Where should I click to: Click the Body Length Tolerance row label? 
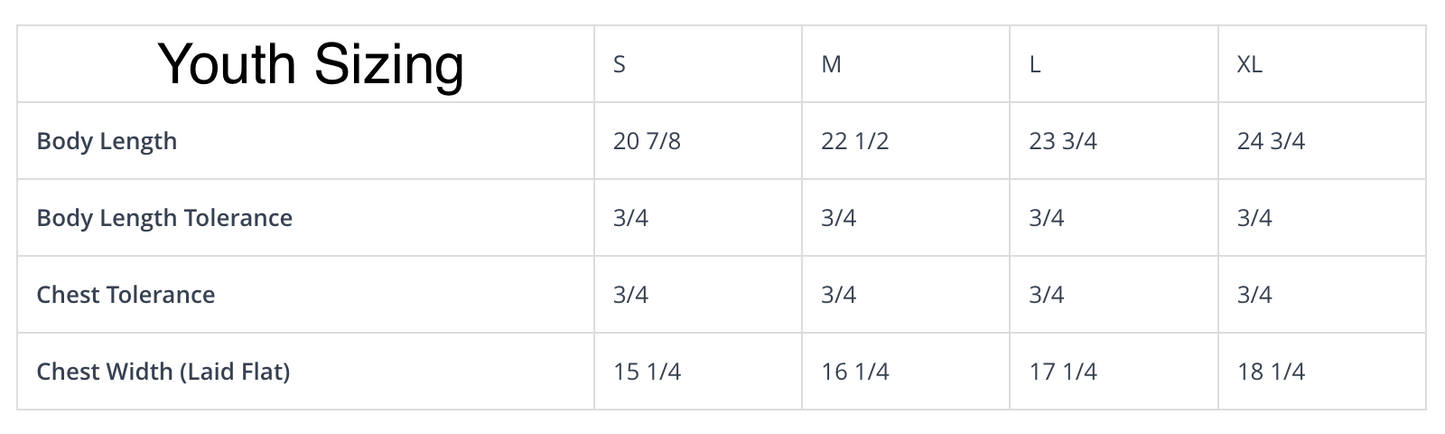point(165,218)
